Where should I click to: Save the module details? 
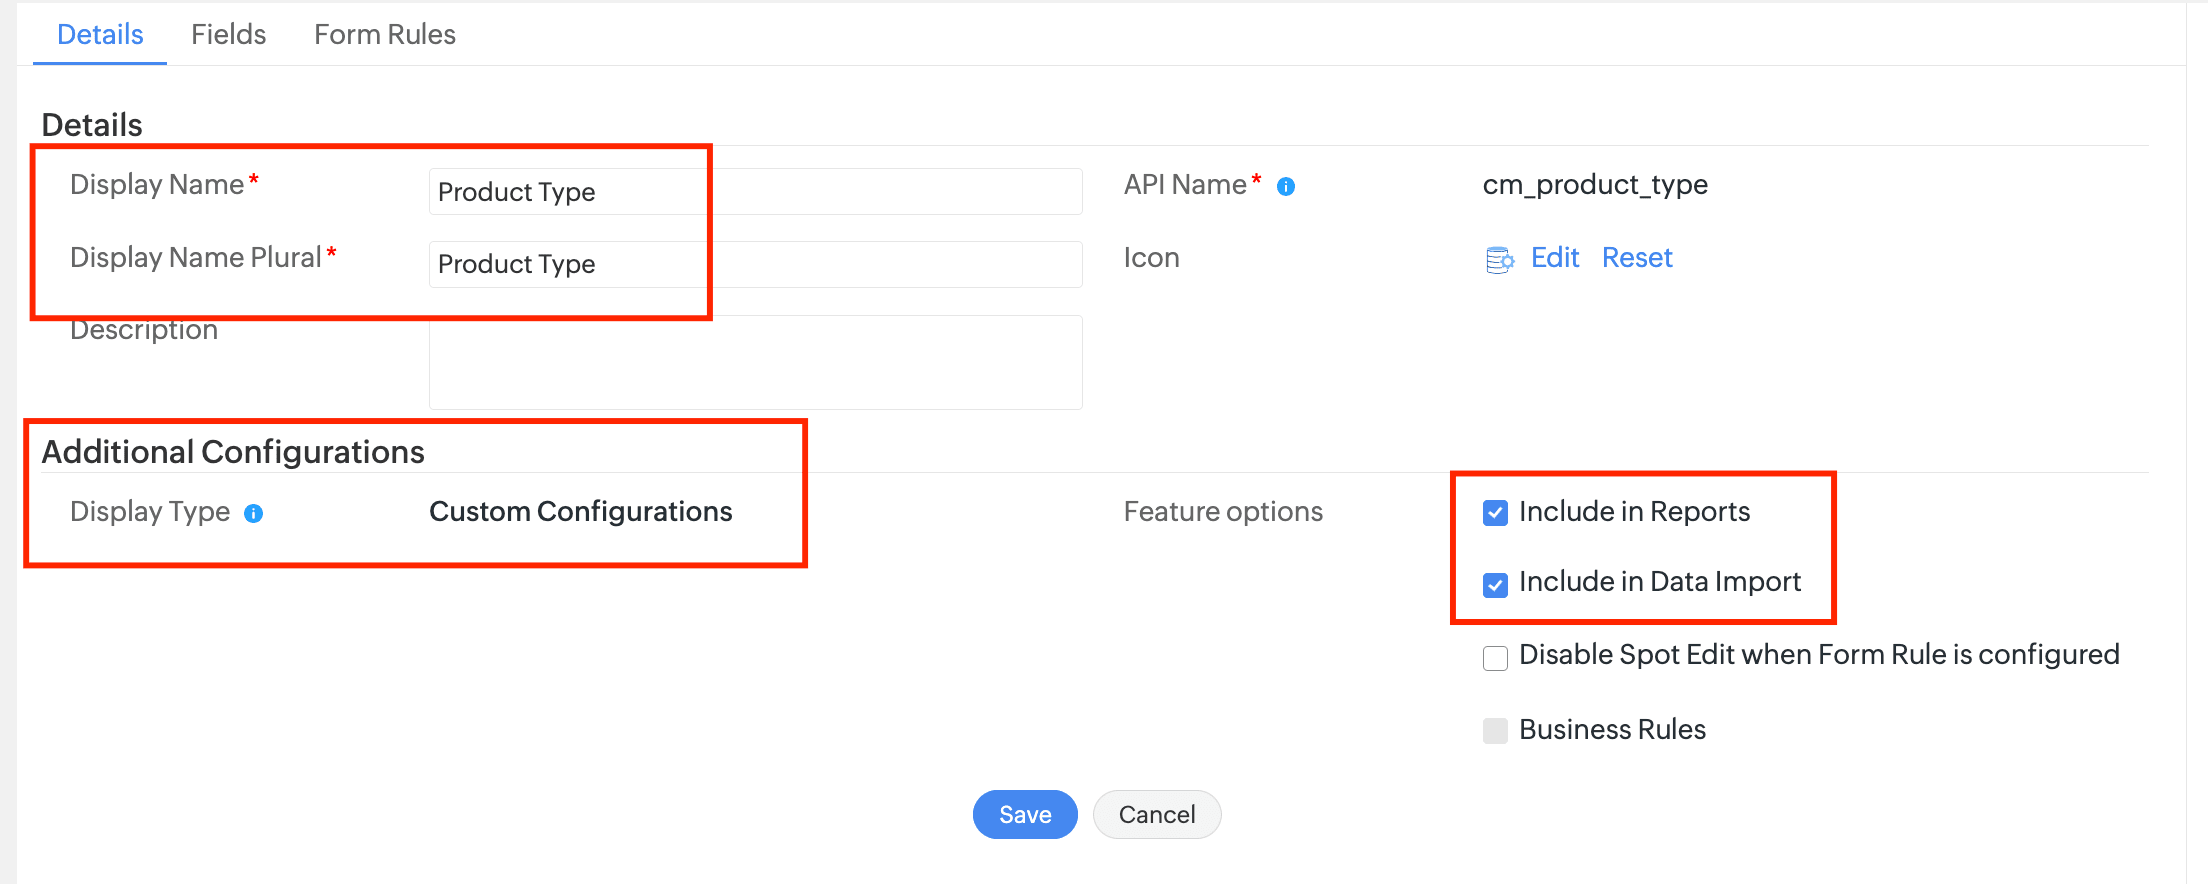[1024, 815]
